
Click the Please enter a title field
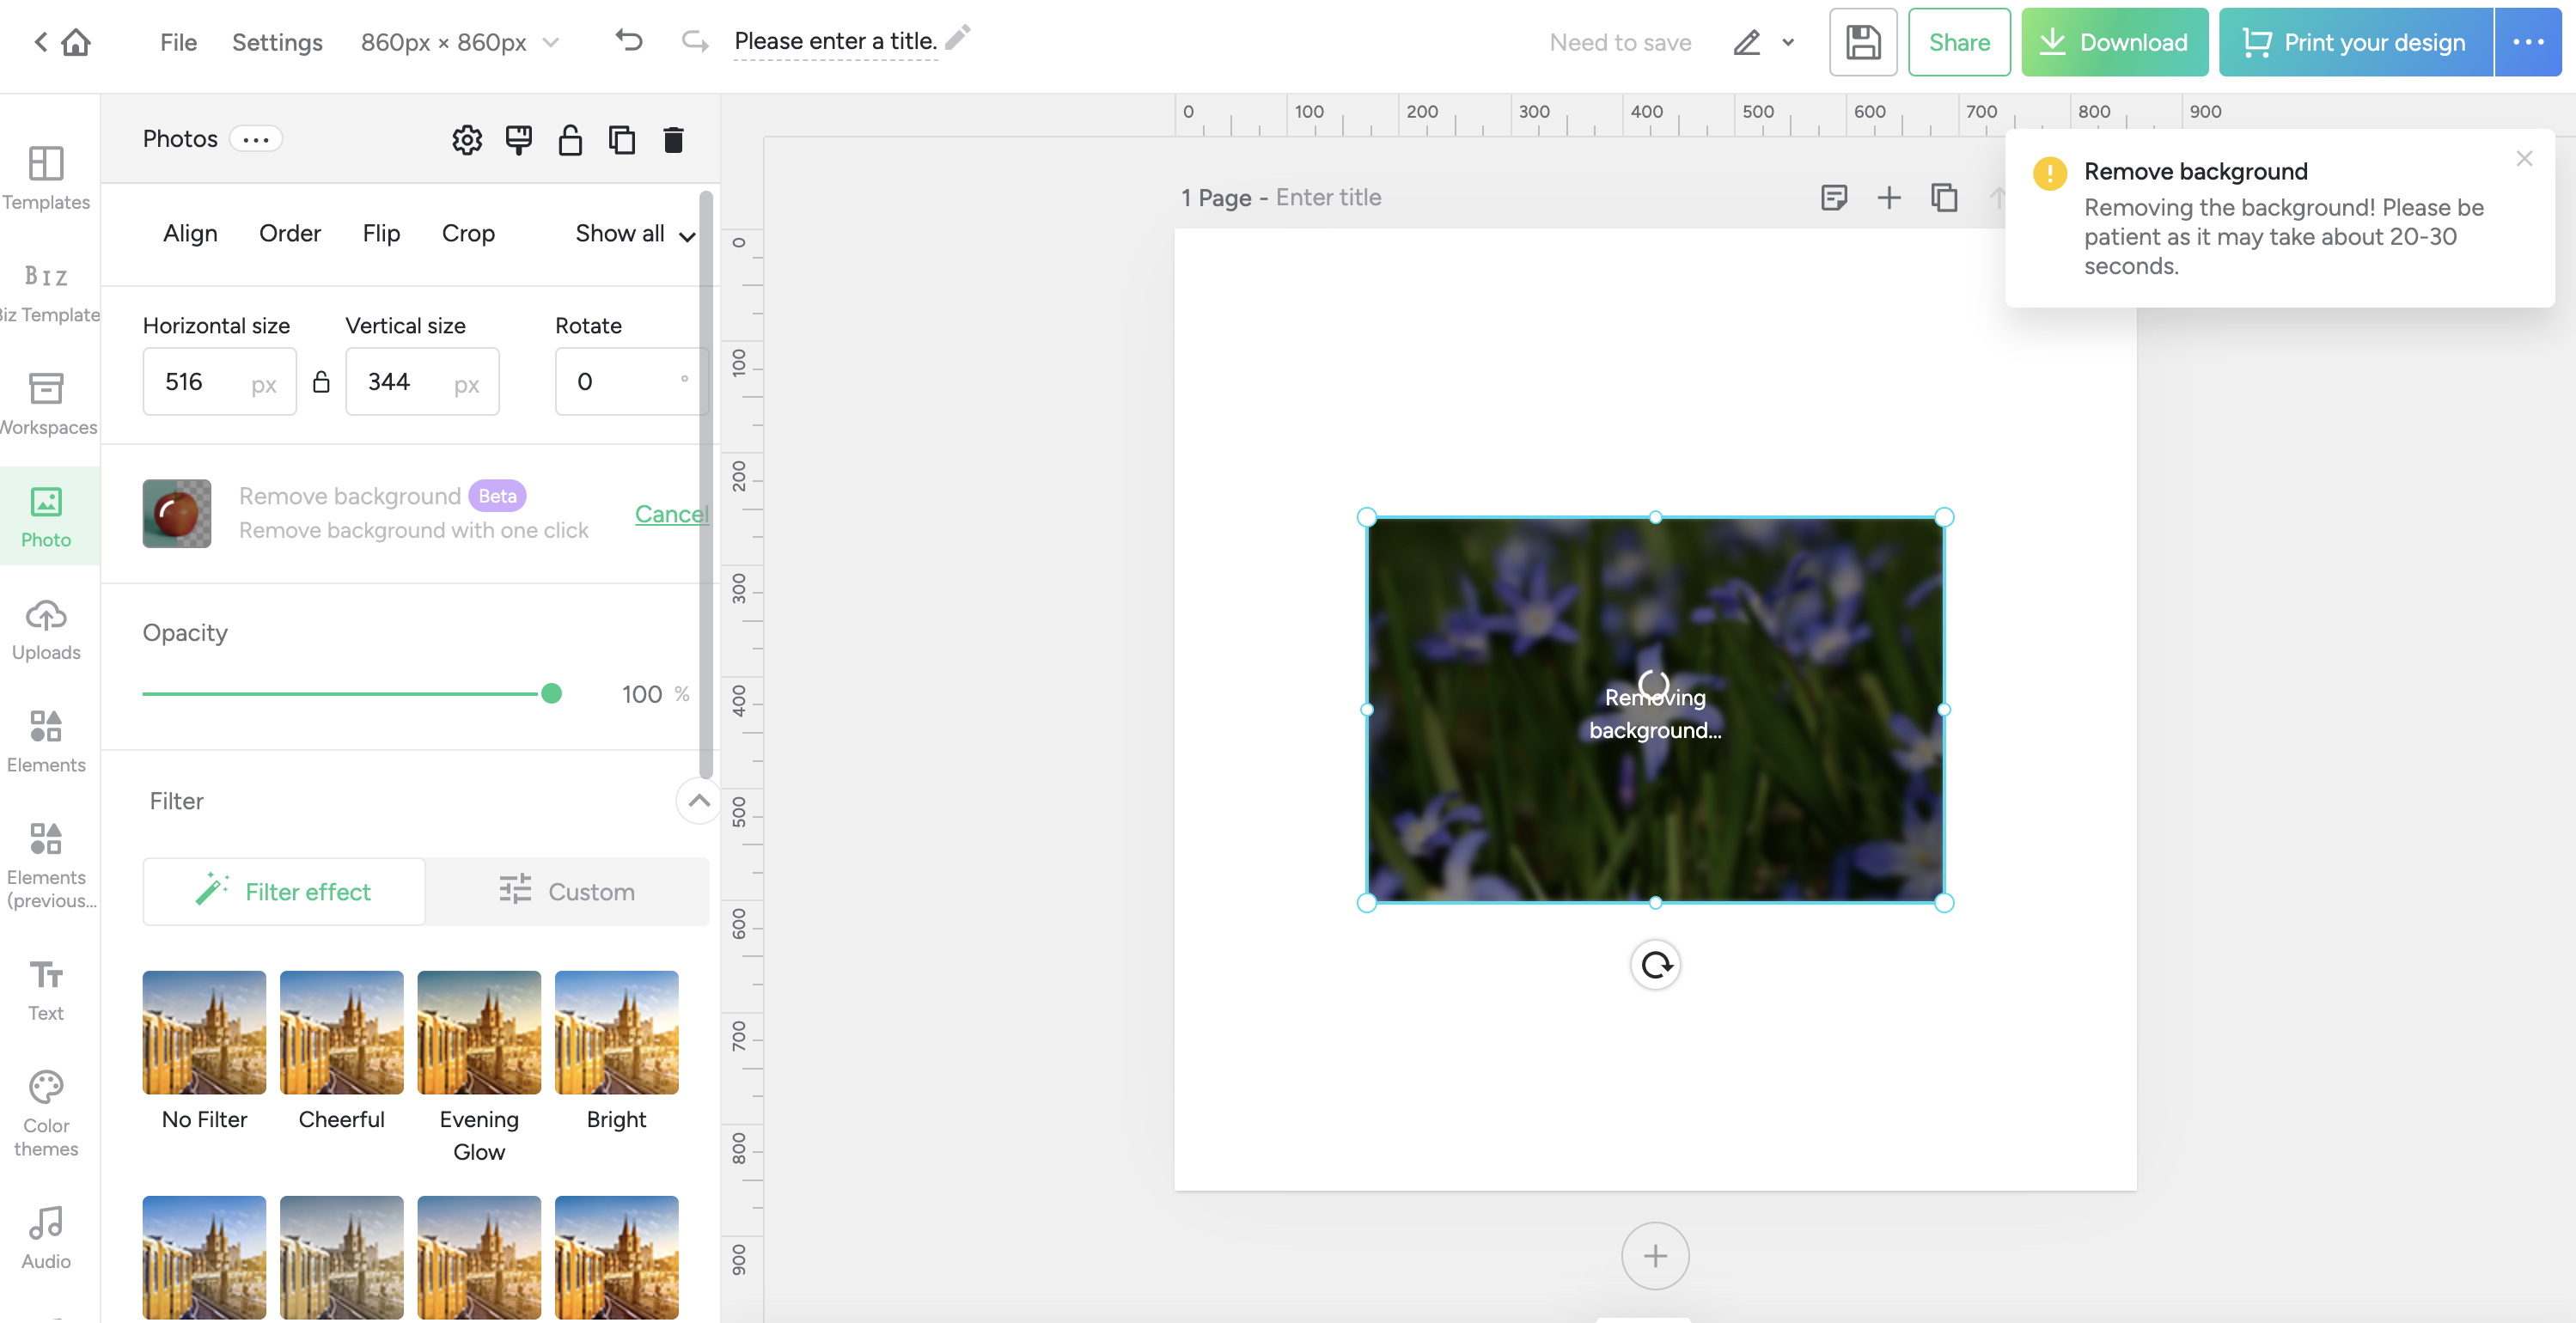(x=835, y=41)
